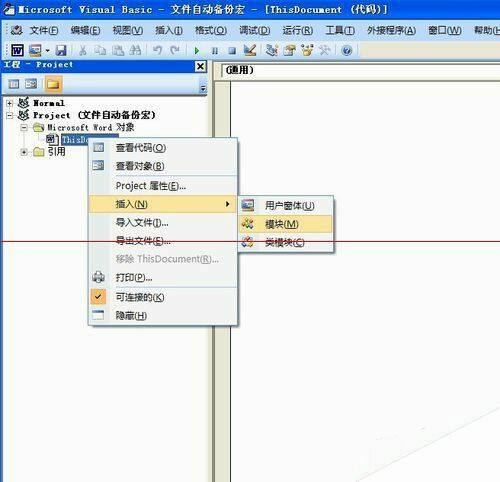Click the Cut toolbar icon
The width and height of the screenshot is (500, 482).
(x=82, y=50)
